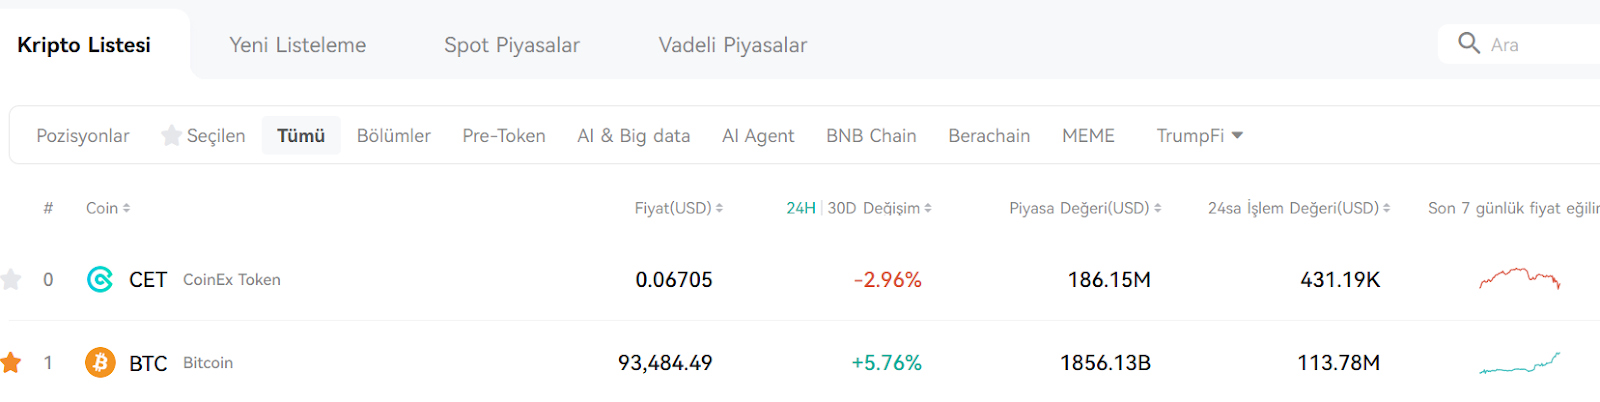
Task: Switch change view to 30D
Action: [842, 208]
